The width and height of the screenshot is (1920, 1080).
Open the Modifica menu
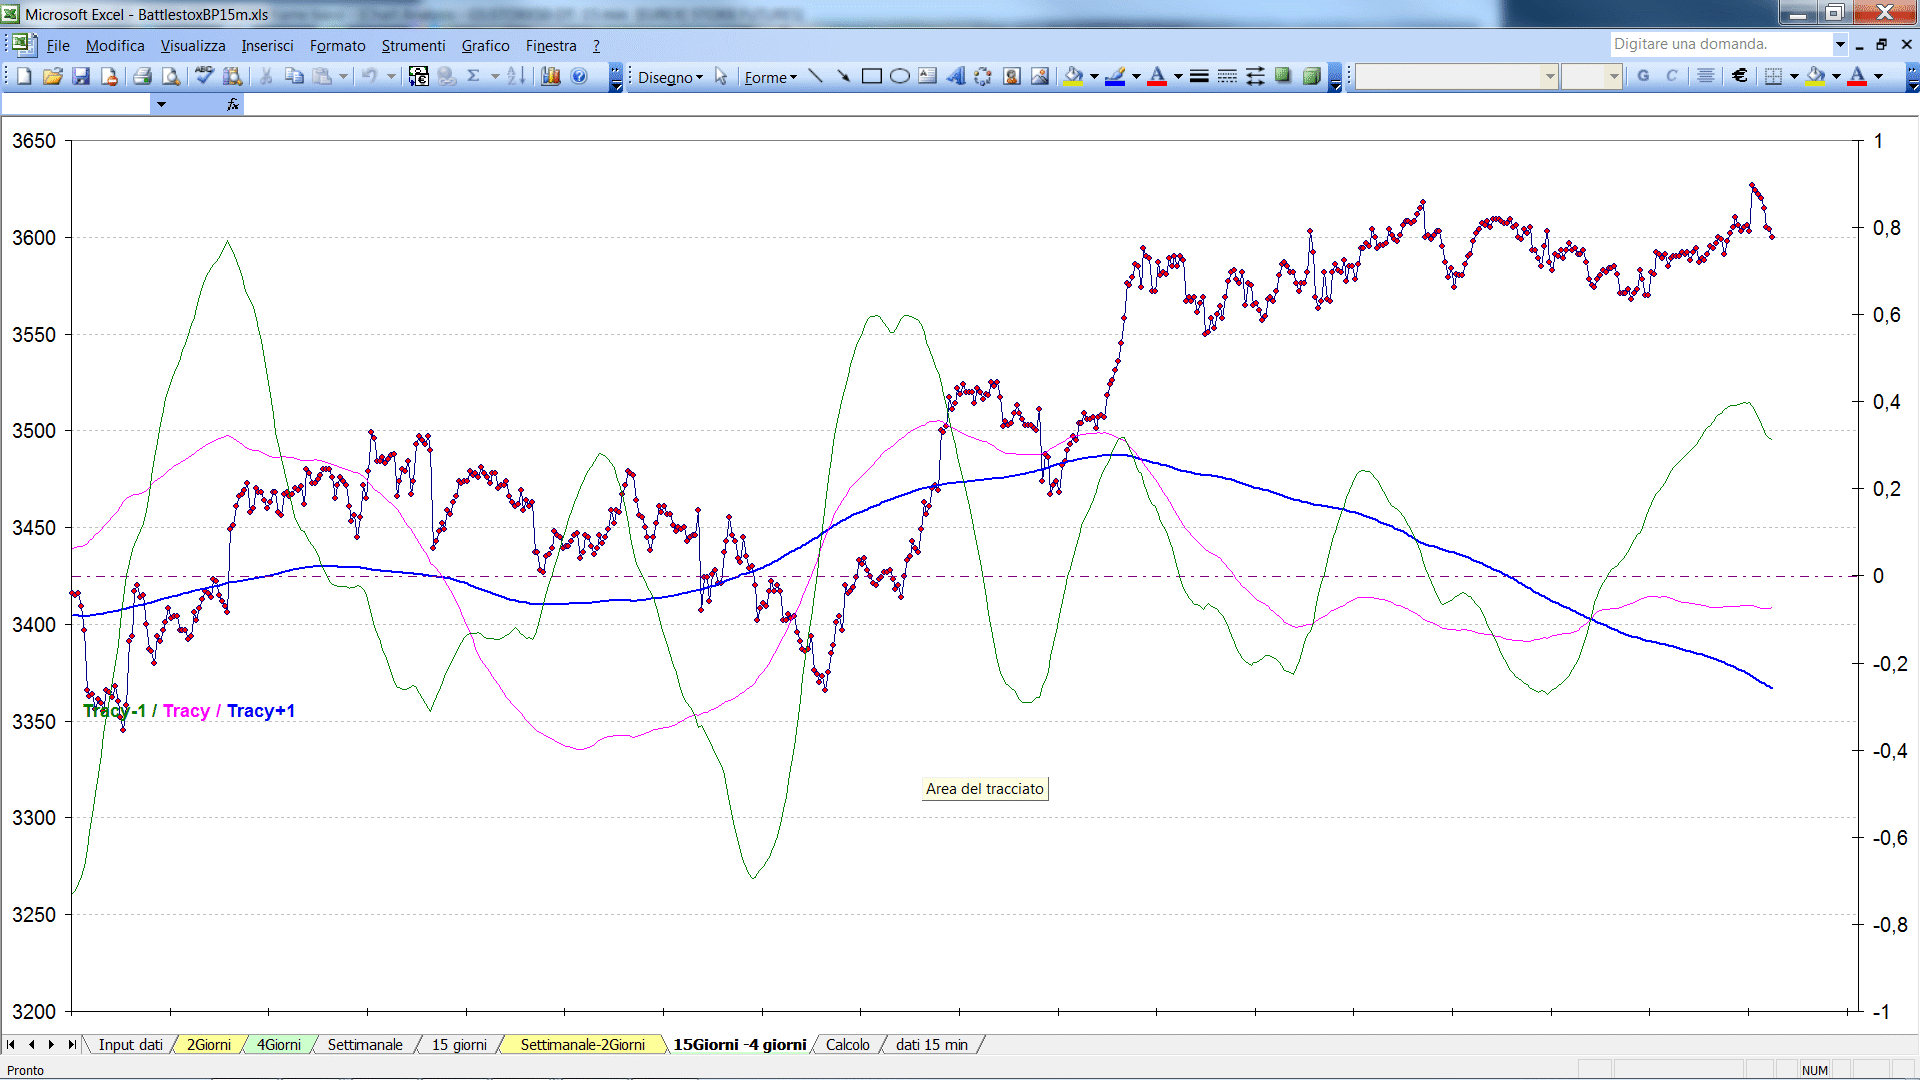115,45
